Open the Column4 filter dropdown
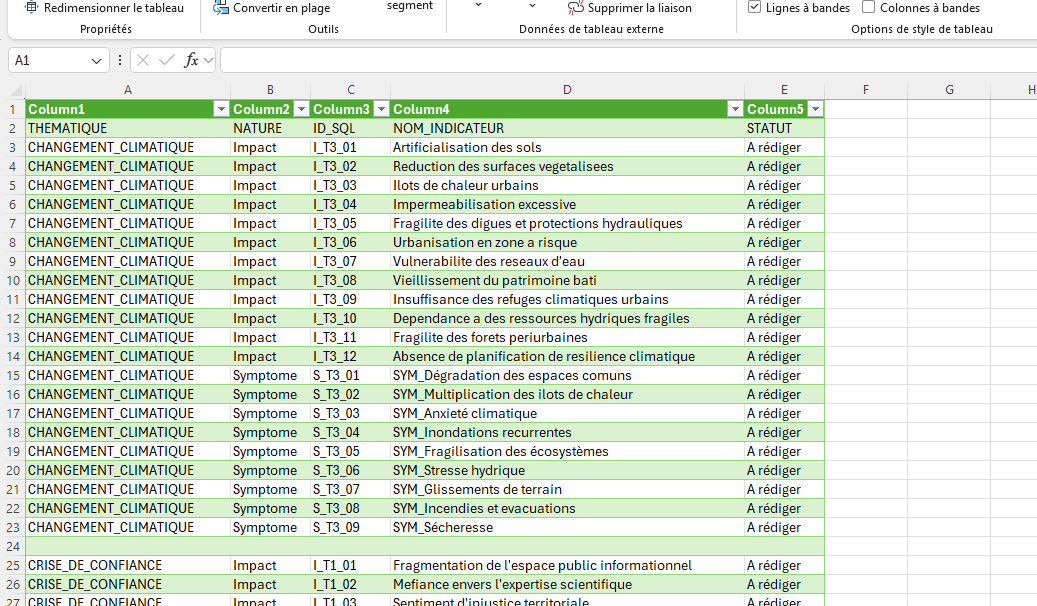 point(735,109)
